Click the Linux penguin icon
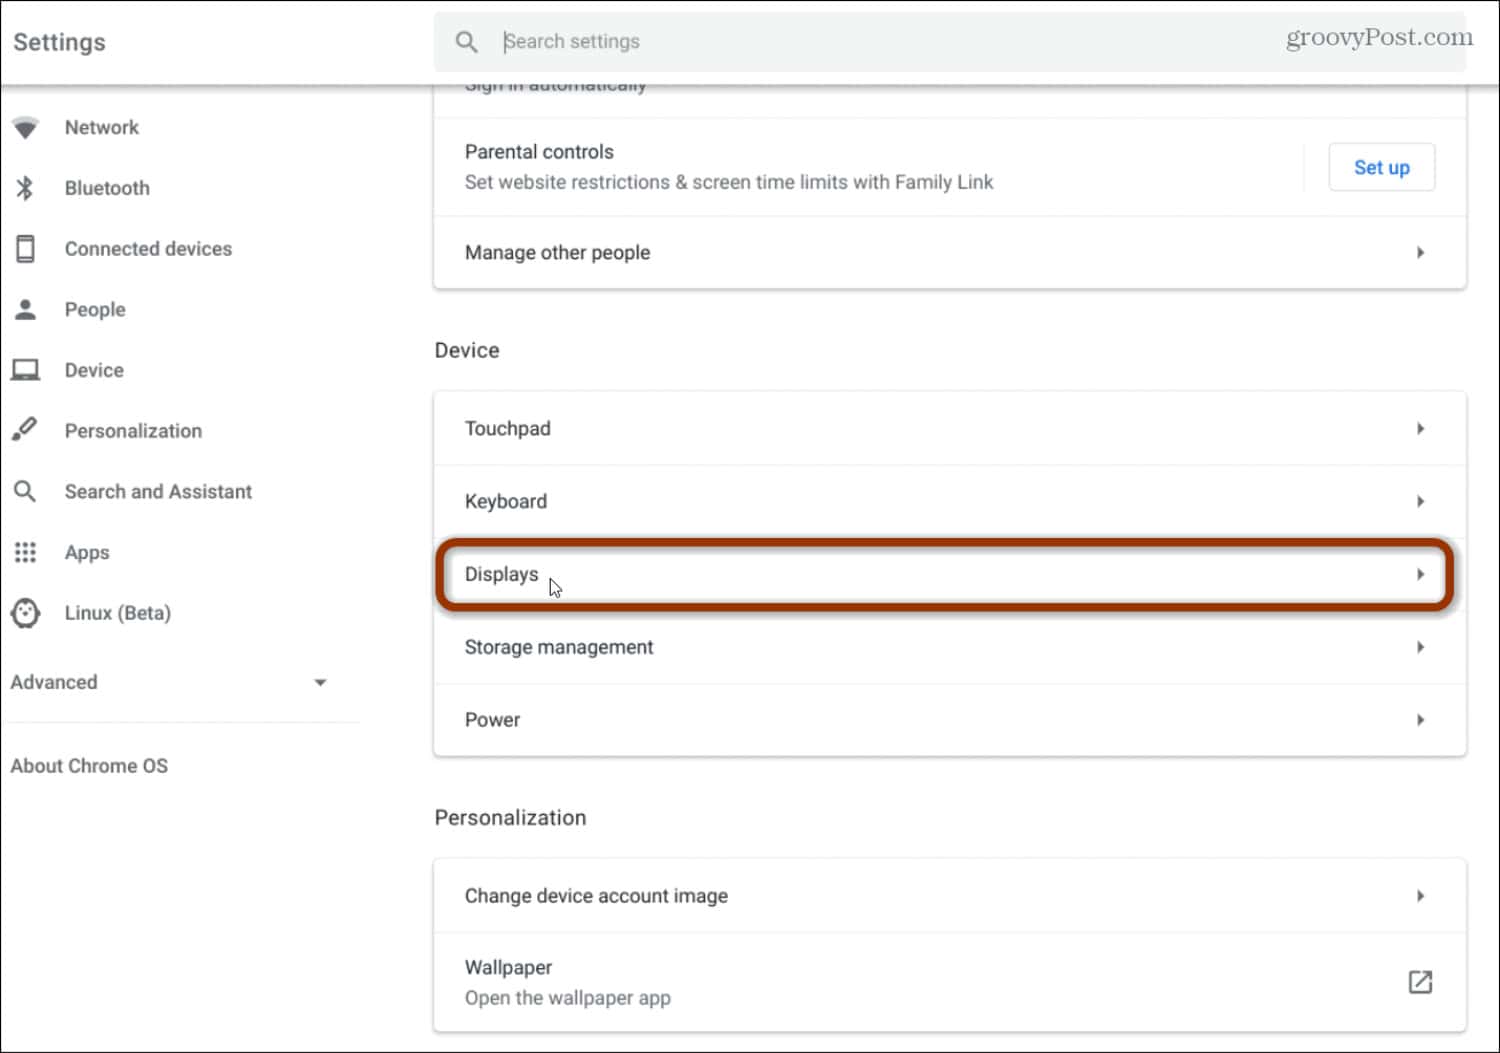 [x=25, y=613]
